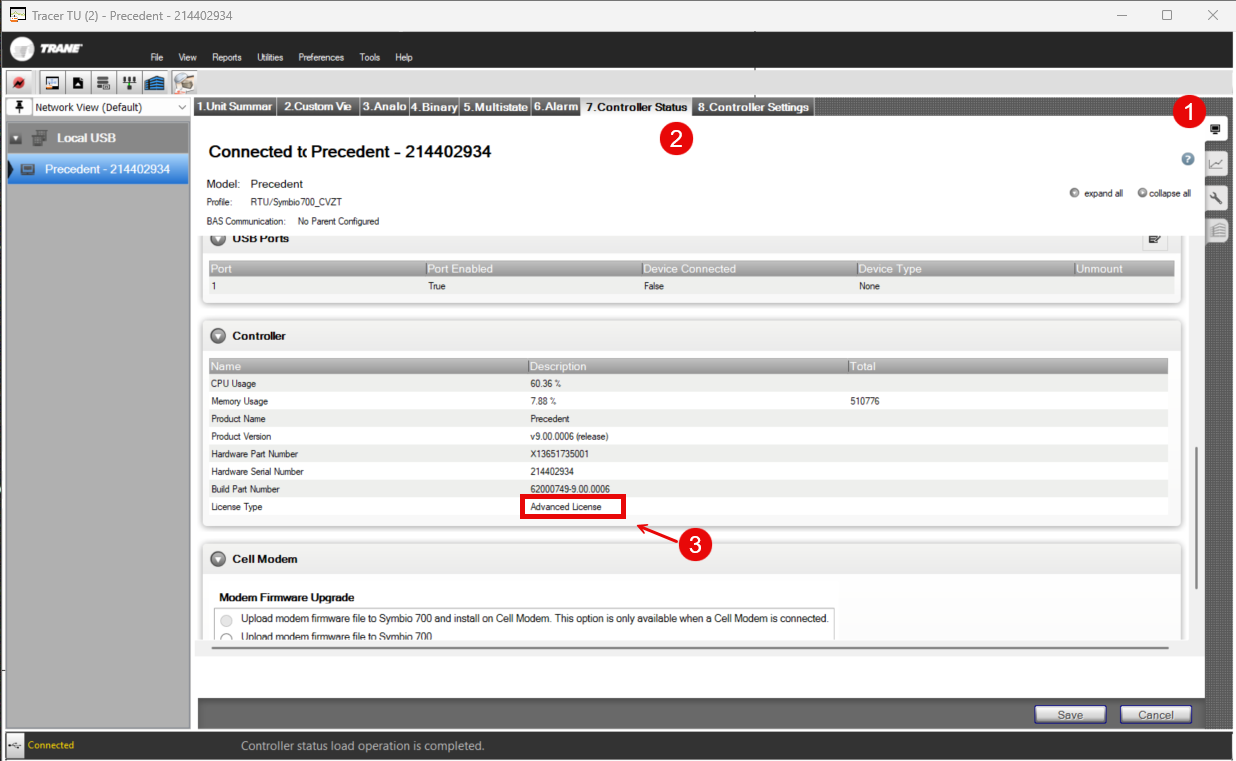Collapse the Local USB tree node arrow
The height and width of the screenshot is (761, 1236).
point(15,138)
